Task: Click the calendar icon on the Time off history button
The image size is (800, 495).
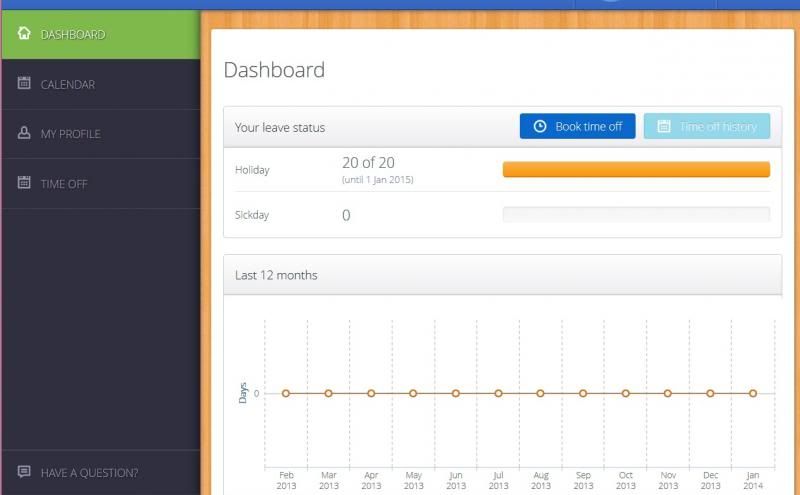Action: click(664, 126)
